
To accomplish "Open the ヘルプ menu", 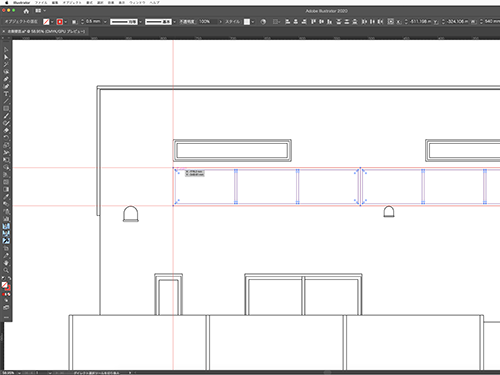I will 154,2.
